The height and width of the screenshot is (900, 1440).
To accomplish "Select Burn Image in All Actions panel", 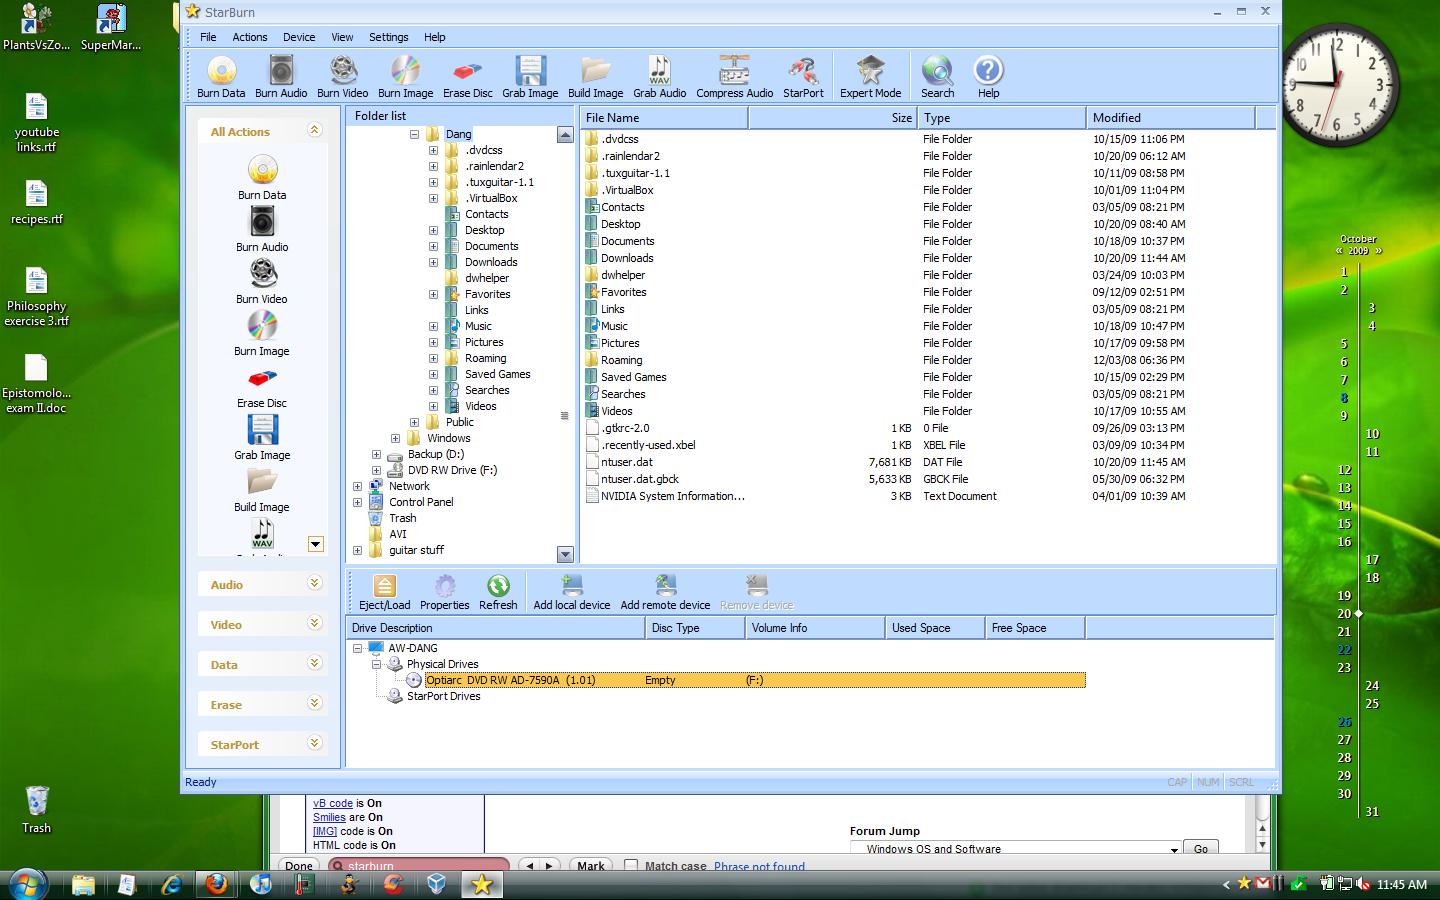I will click(x=262, y=334).
